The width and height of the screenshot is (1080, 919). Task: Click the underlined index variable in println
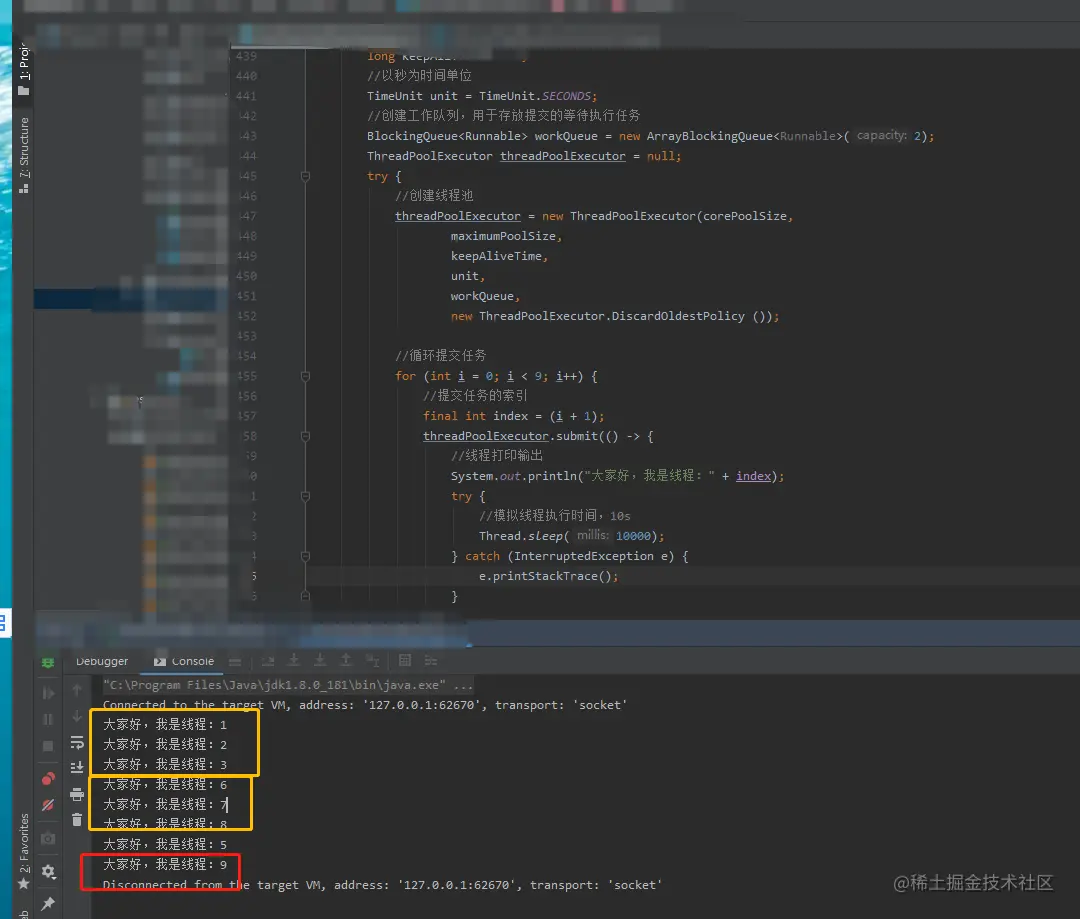click(x=754, y=476)
